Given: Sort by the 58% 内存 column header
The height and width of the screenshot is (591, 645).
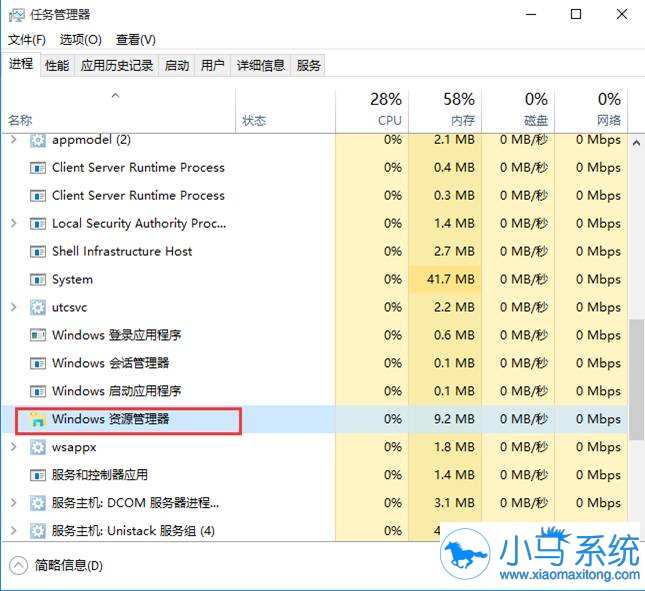Looking at the screenshot, I should [445, 111].
